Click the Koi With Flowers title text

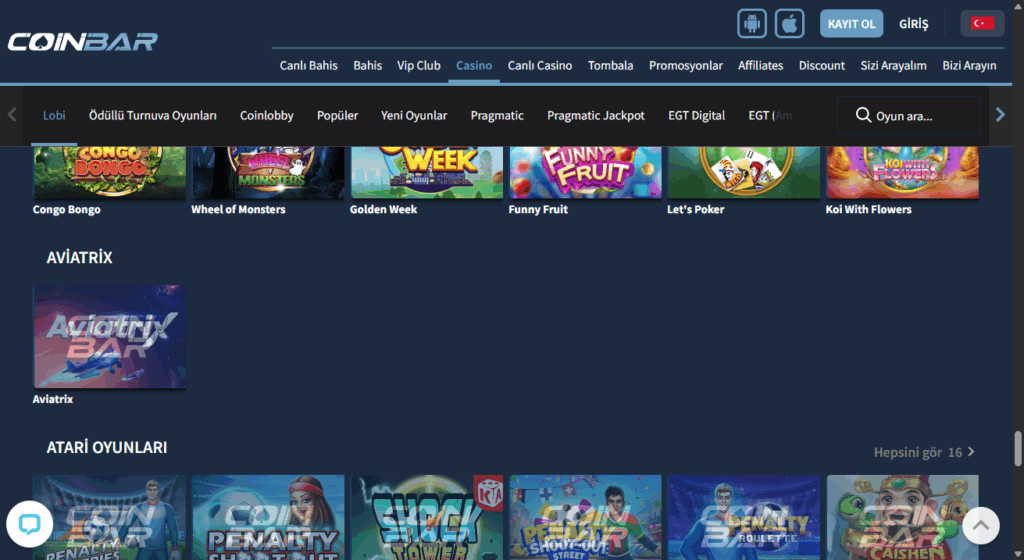pos(869,210)
